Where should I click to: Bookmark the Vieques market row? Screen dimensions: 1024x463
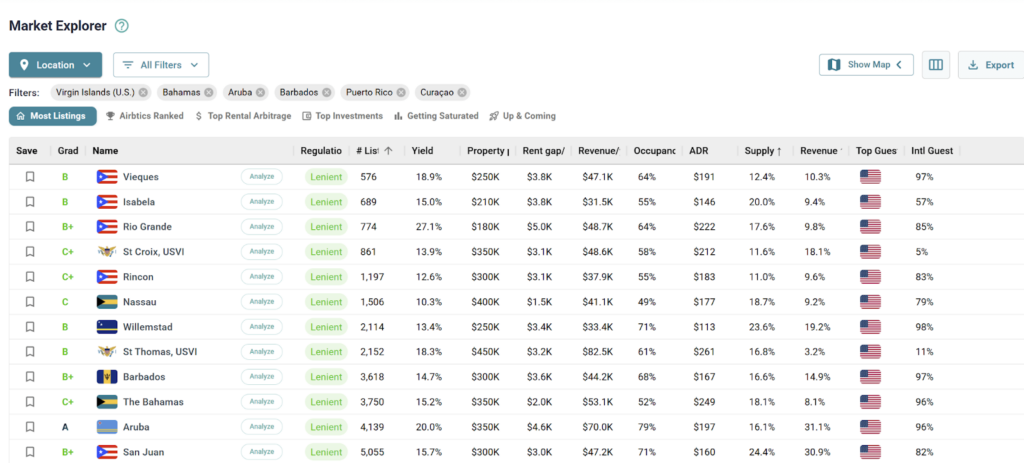(30, 177)
